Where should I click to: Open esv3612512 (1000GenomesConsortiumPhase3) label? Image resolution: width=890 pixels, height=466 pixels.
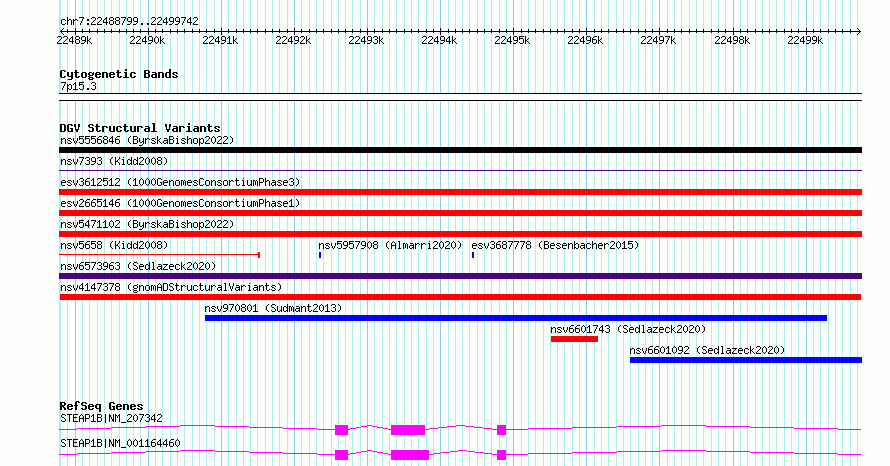coord(180,182)
